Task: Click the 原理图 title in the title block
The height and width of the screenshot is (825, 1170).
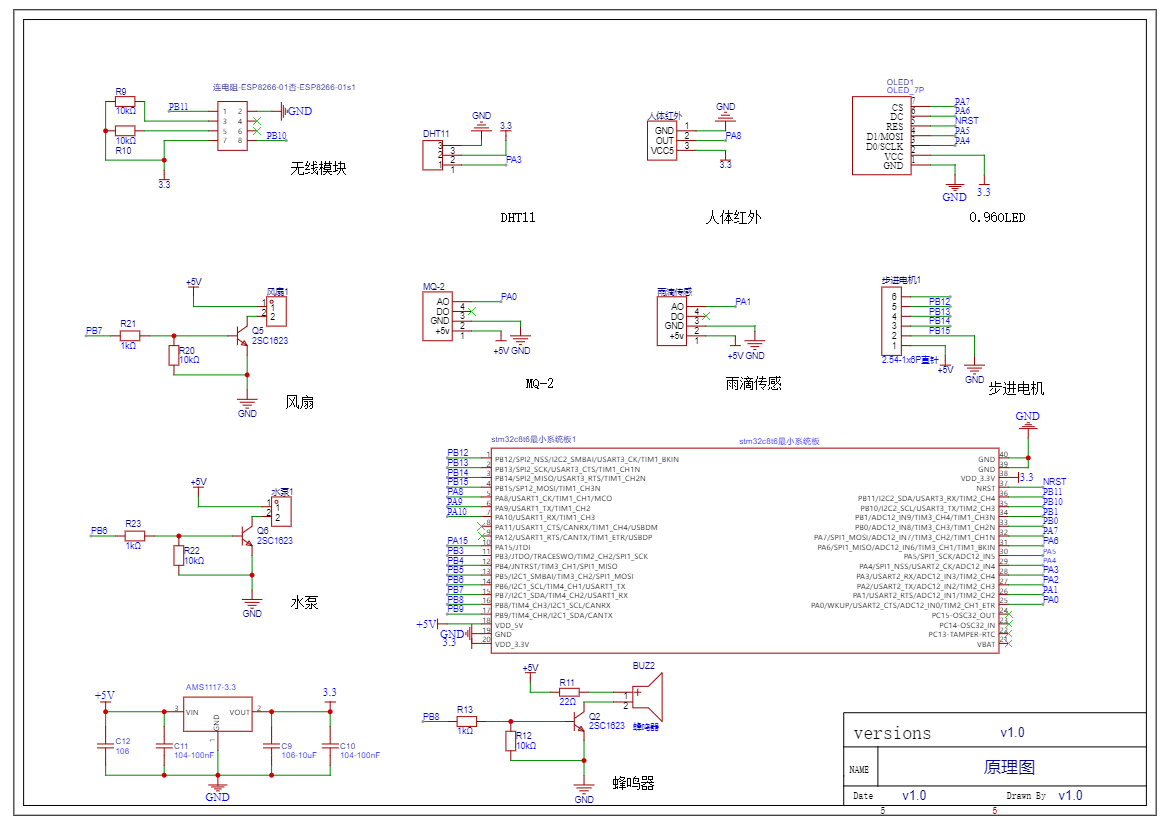Action: click(1009, 768)
